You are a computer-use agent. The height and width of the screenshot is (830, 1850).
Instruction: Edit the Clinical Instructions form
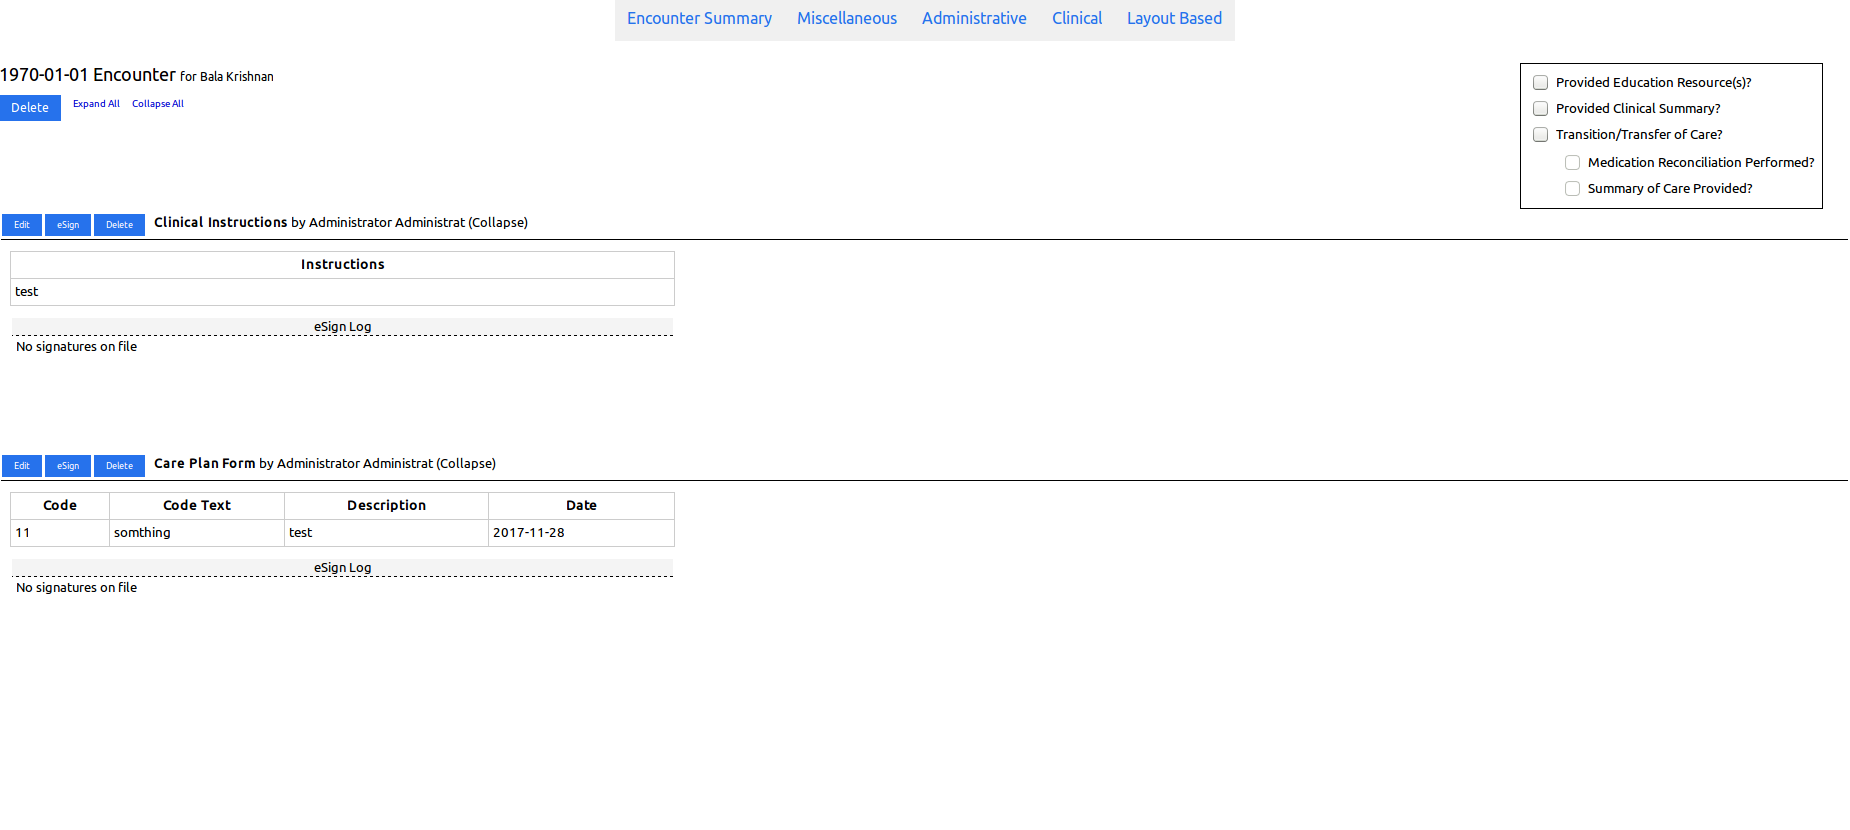(22, 225)
